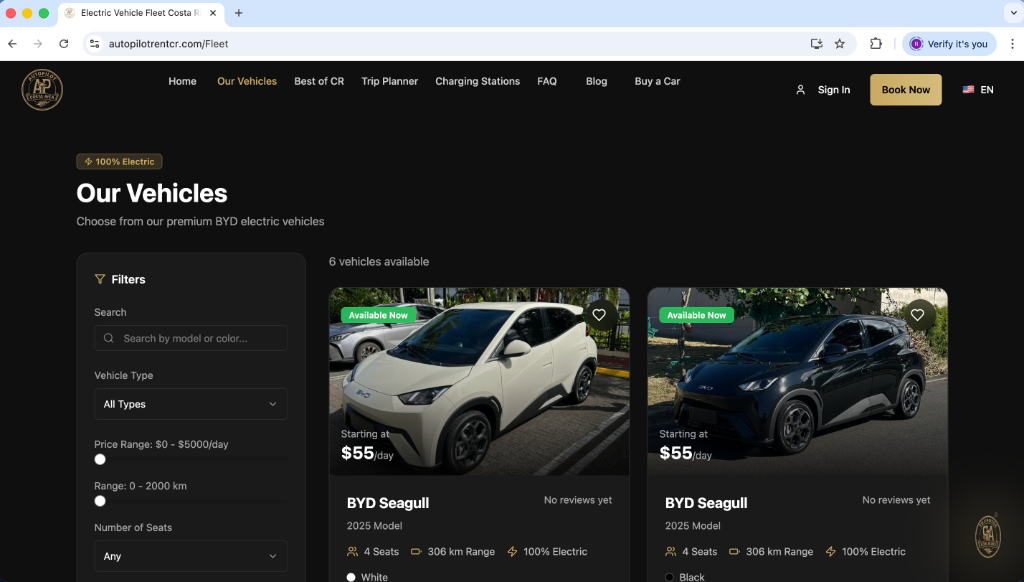Open white BYD Seagull title
Image resolution: width=1024 pixels, height=582 pixels.
tap(388, 503)
